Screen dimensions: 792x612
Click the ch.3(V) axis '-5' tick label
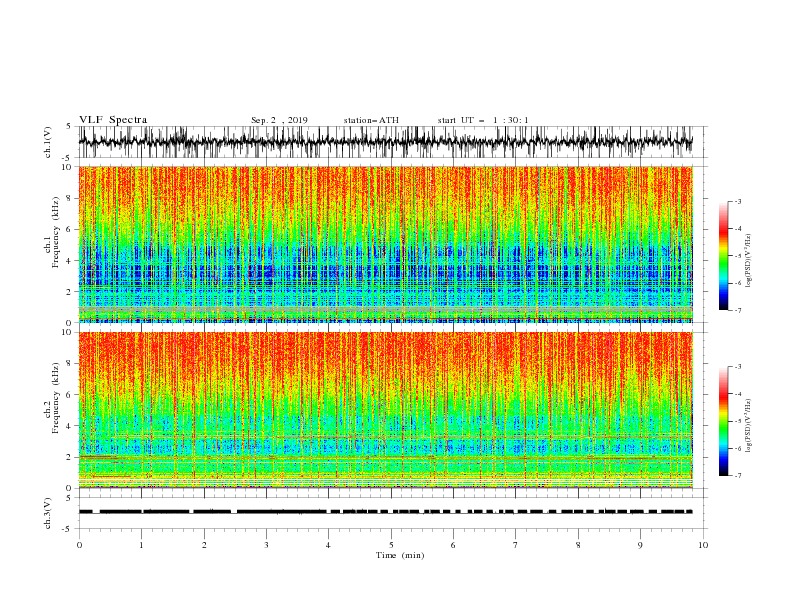pos(67,529)
